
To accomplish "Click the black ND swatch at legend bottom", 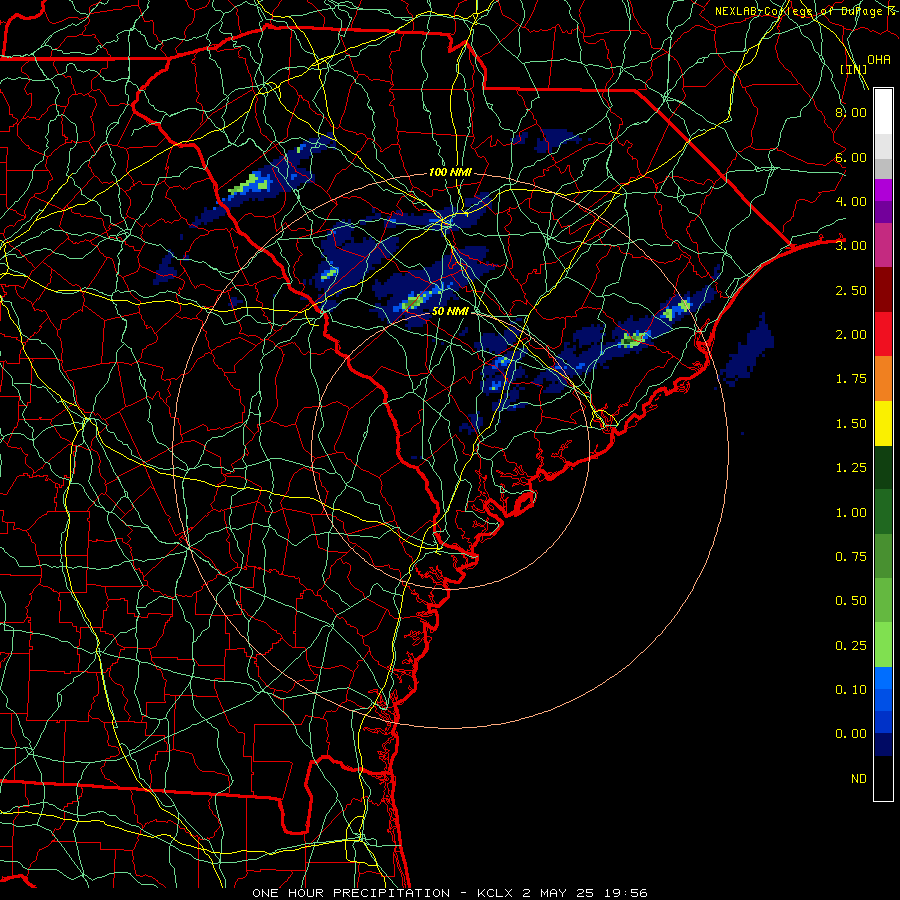I will tap(883, 778).
